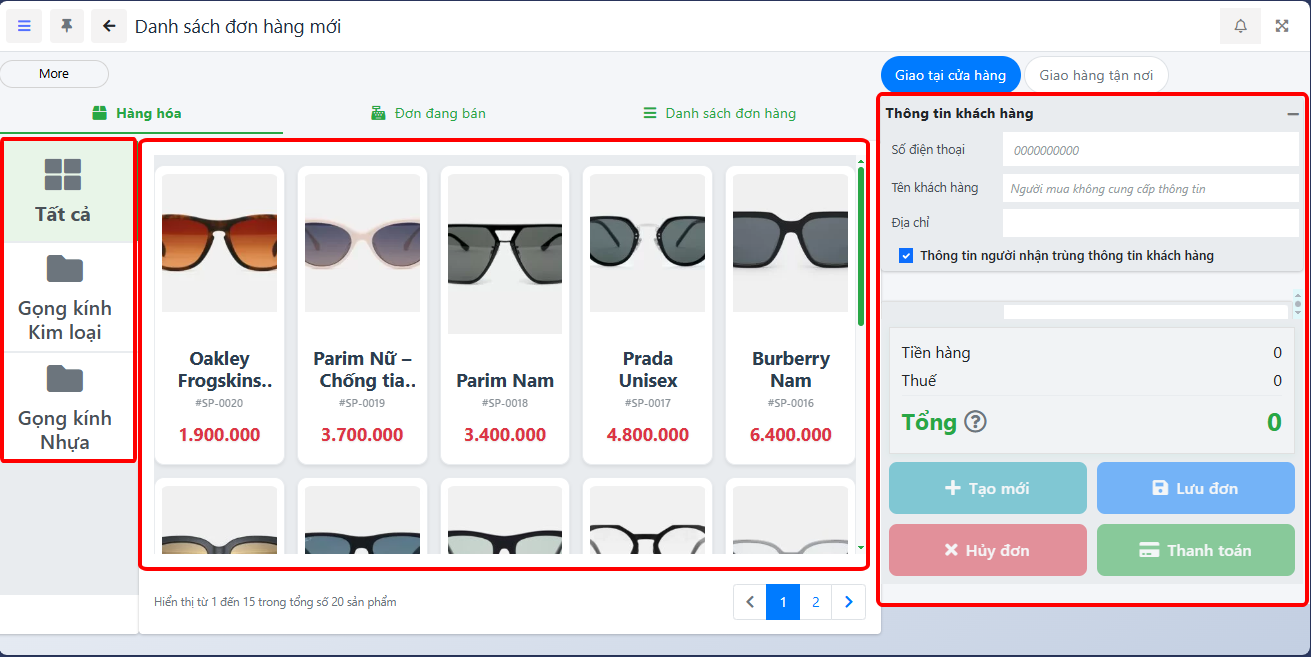Click the pin icon in header
The image size is (1311, 657).
point(67,26)
